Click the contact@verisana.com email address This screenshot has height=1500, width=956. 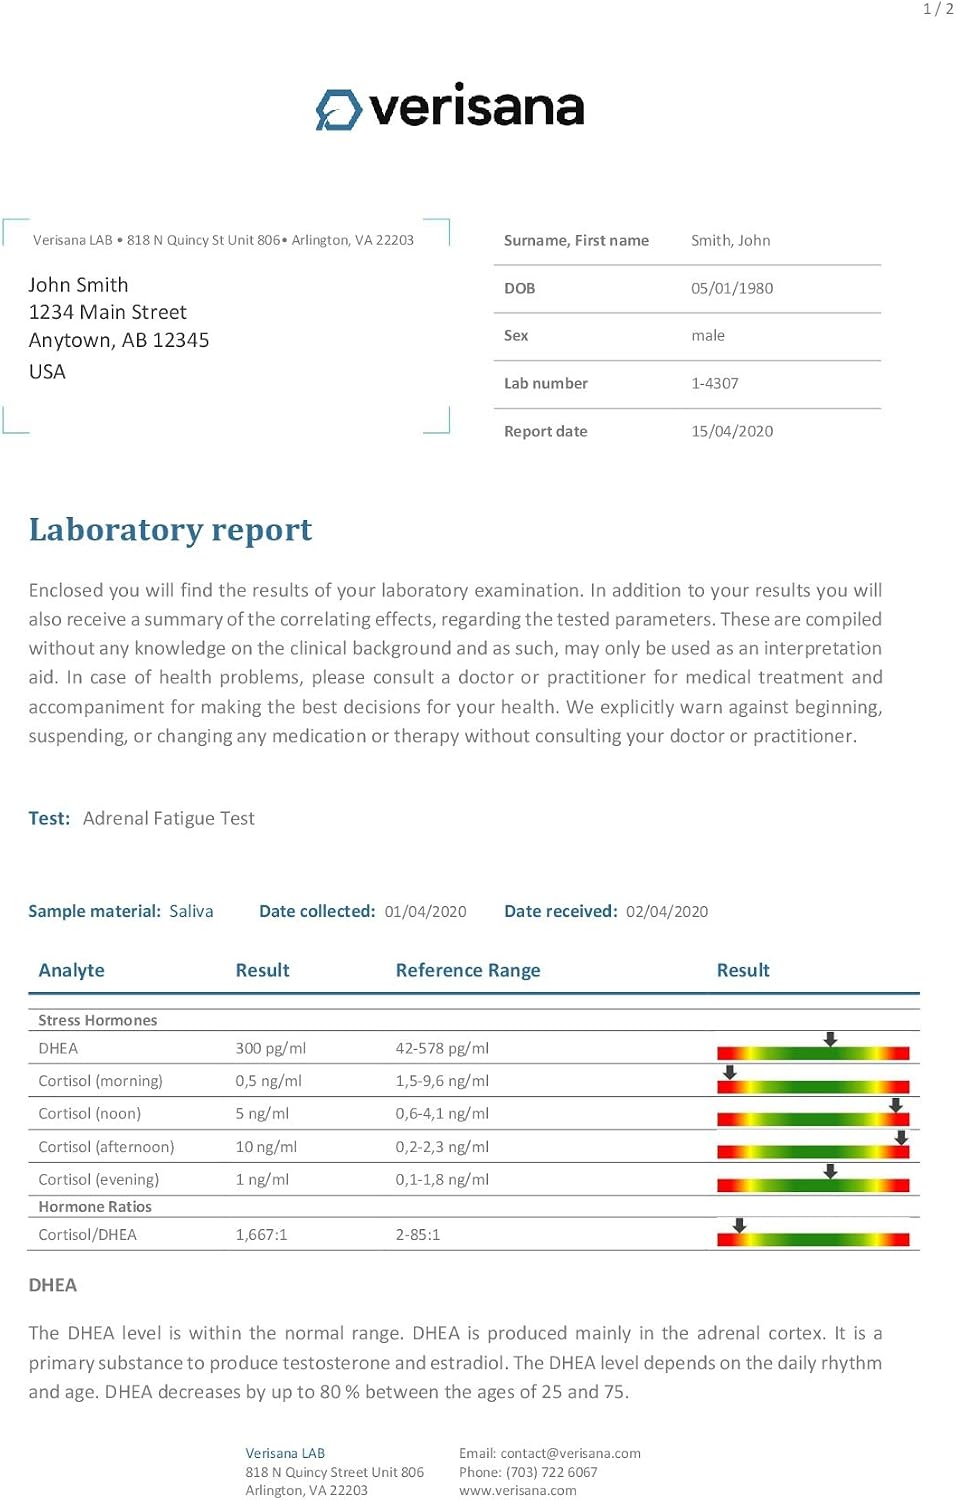pyautogui.click(x=570, y=1453)
